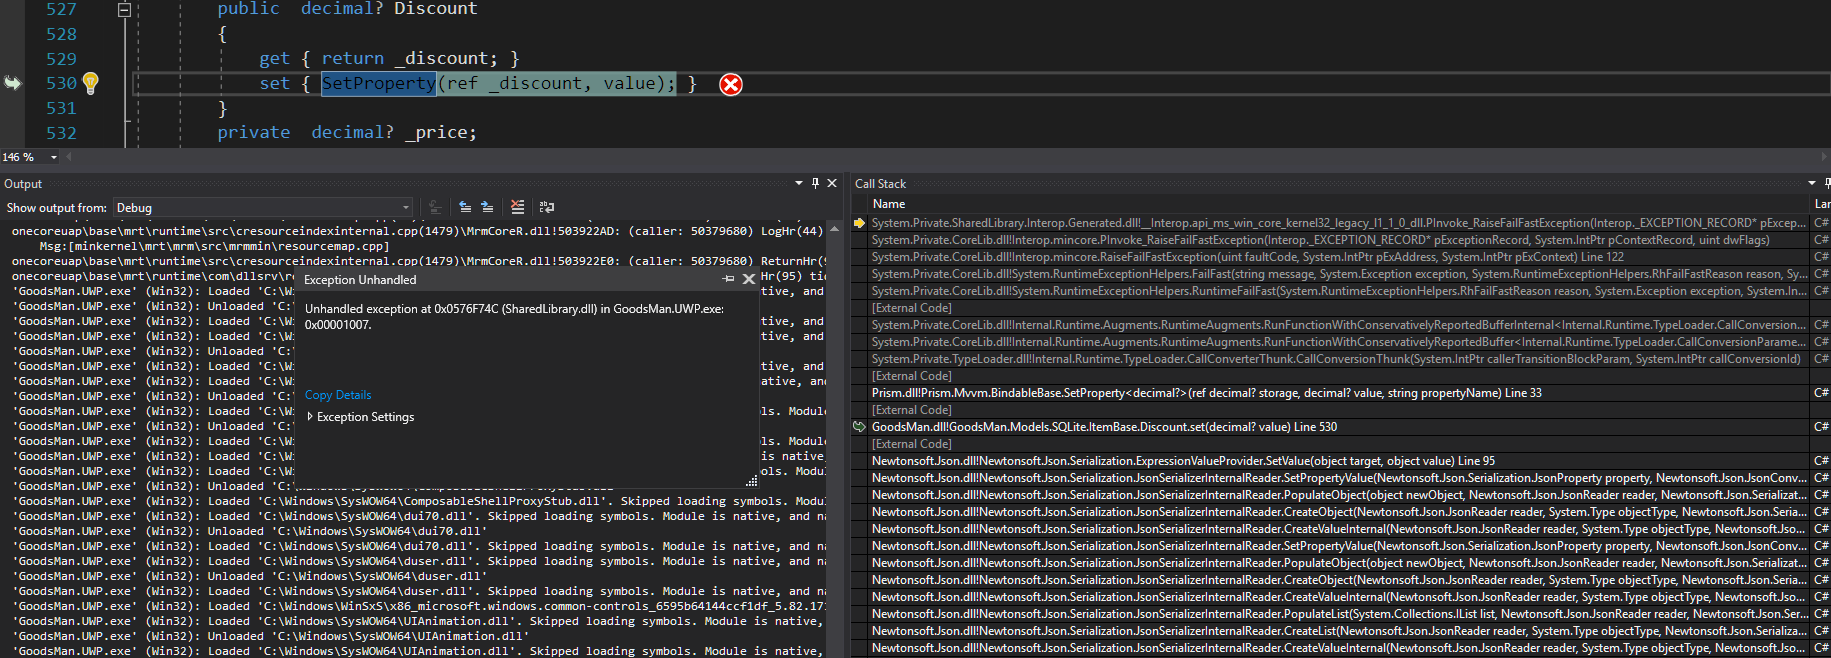Click the Call Stack panel title
The width and height of the screenshot is (1831, 658).
[x=880, y=184]
